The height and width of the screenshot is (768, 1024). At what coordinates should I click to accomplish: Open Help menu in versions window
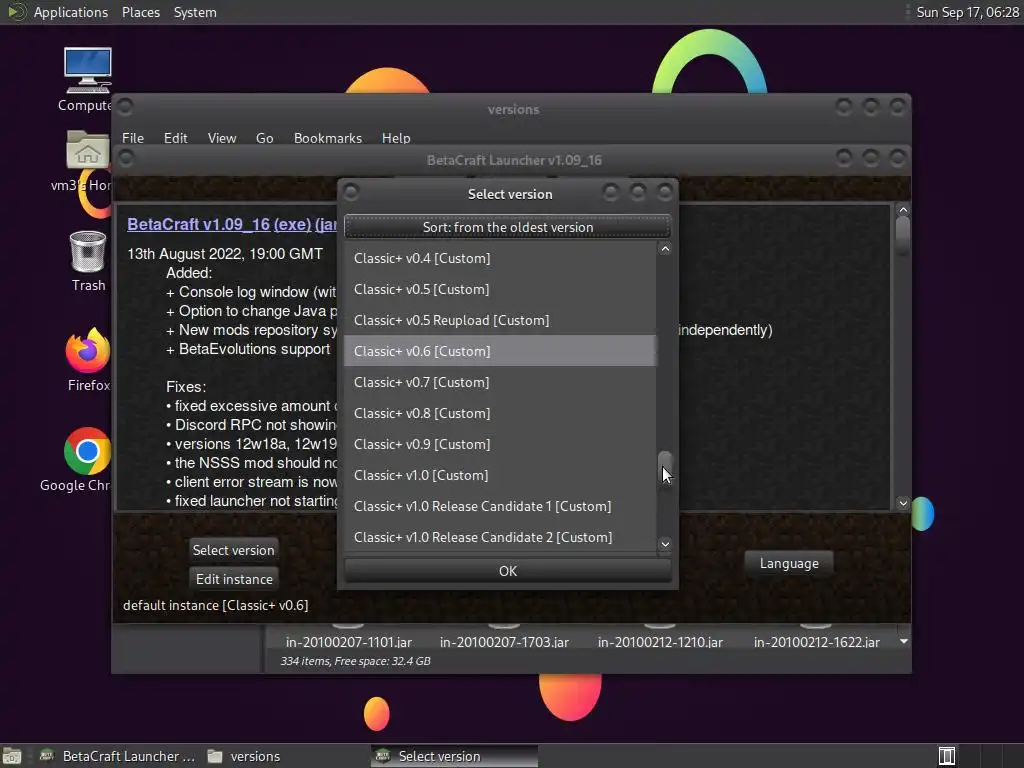tap(396, 138)
